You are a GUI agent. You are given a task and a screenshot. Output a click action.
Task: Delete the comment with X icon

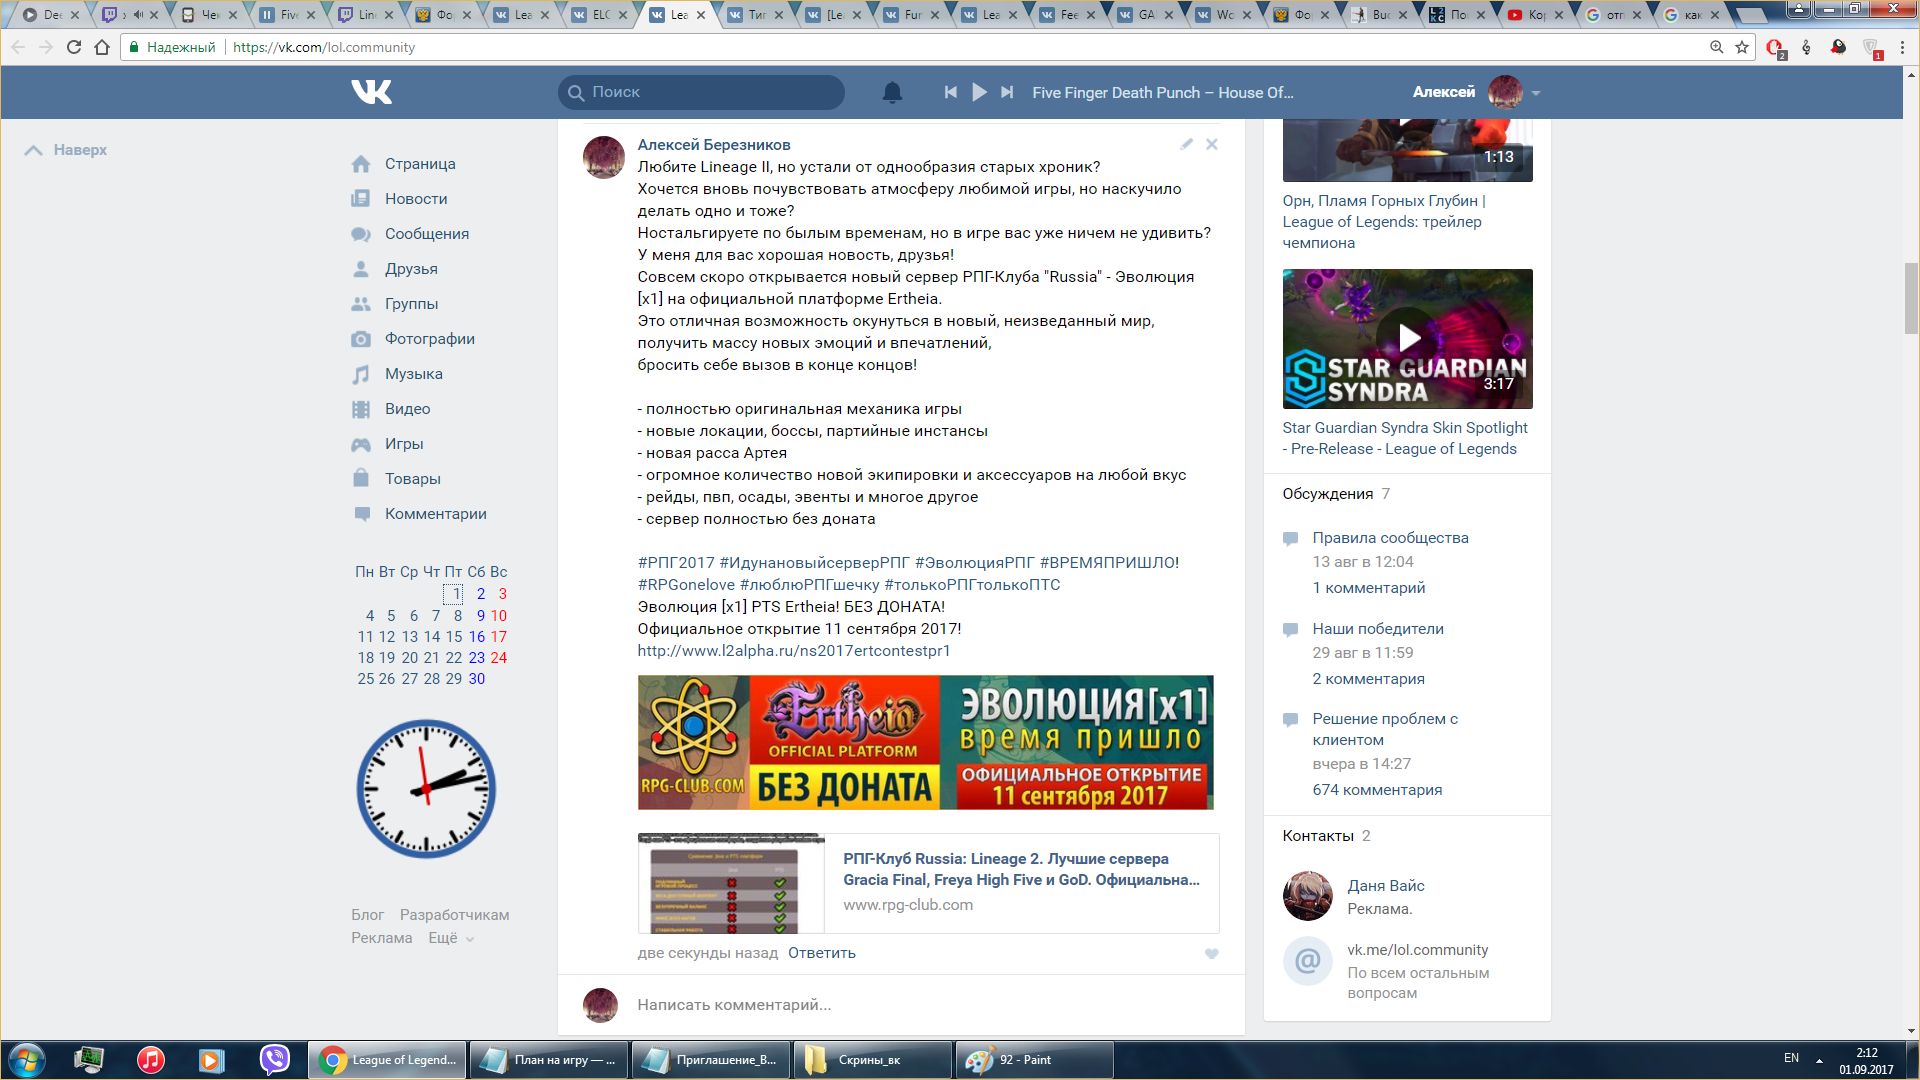click(1212, 144)
